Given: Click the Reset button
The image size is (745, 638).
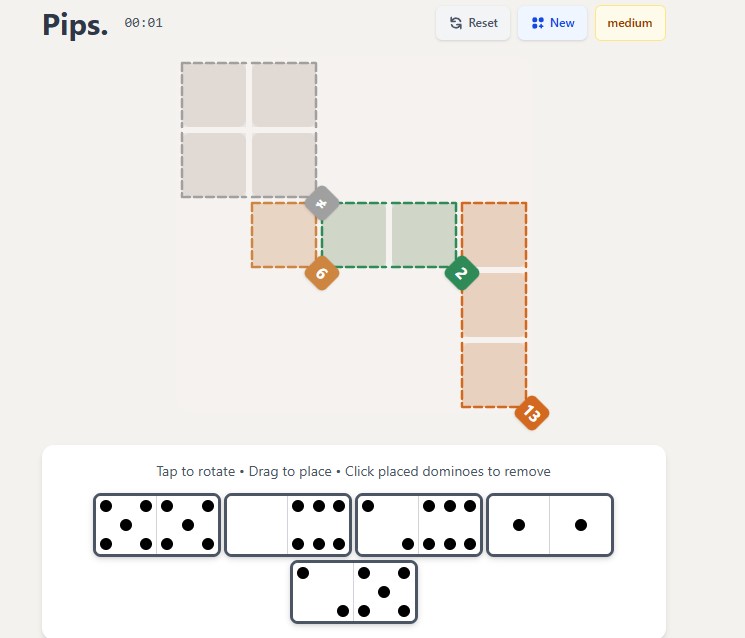Looking at the screenshot, I should tap(473, 23).
